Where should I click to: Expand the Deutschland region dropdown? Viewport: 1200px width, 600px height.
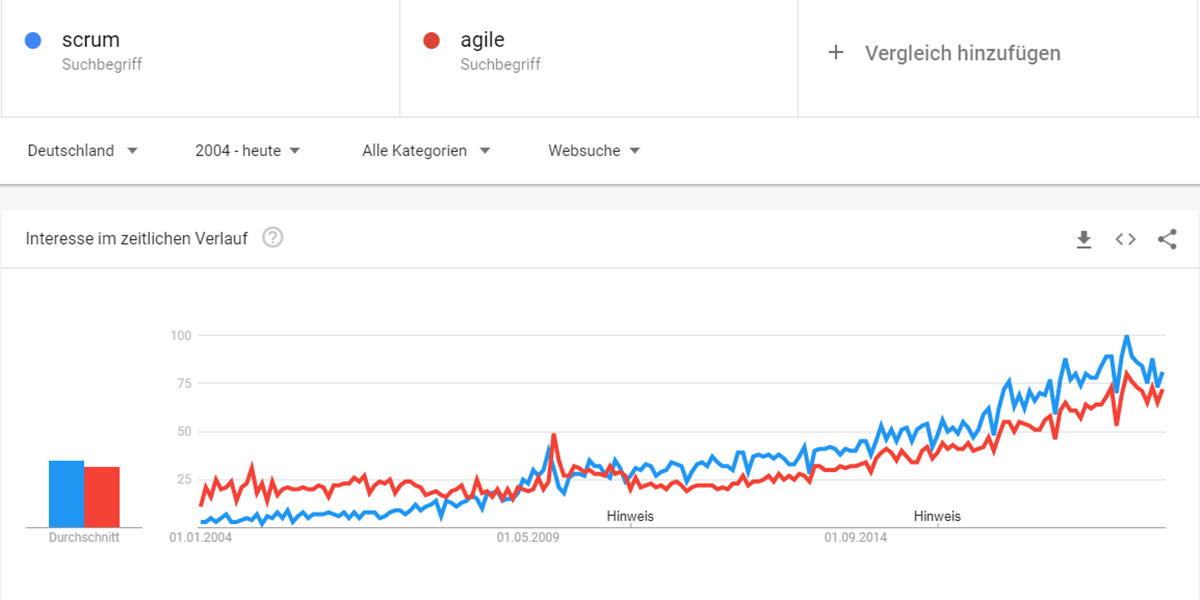(83, 151)
